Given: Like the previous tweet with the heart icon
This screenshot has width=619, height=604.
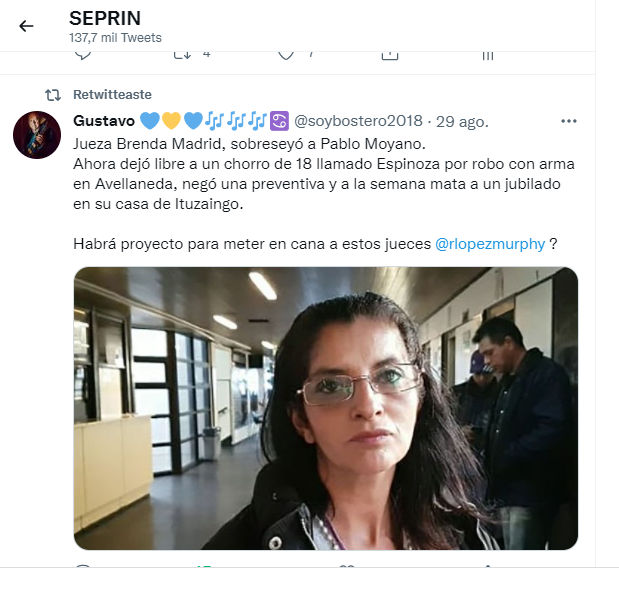Looking at the screenshot, I should [286, 55].
